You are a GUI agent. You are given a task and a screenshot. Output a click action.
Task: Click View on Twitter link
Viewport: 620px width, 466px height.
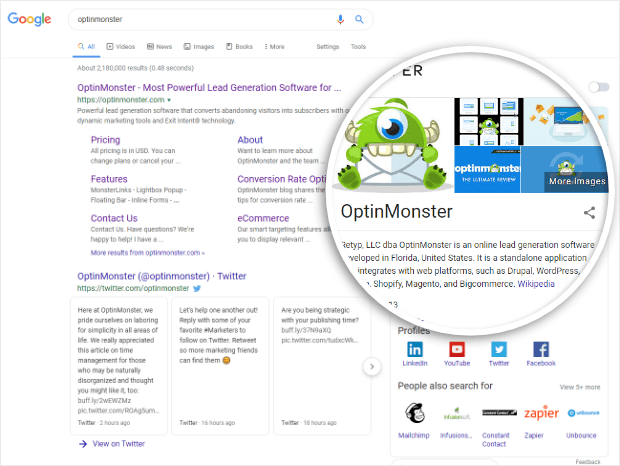(119, 444)
